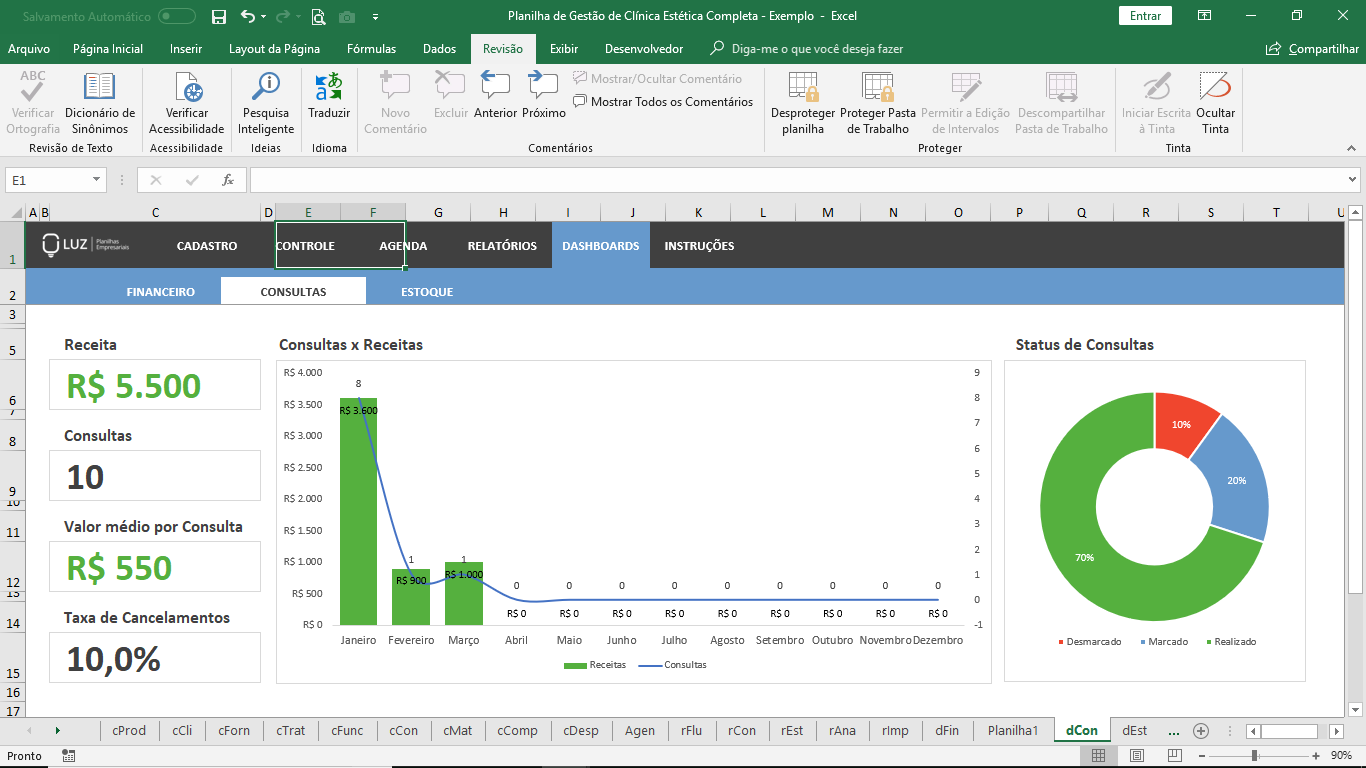Click Desproteger planilha icon

803,103
